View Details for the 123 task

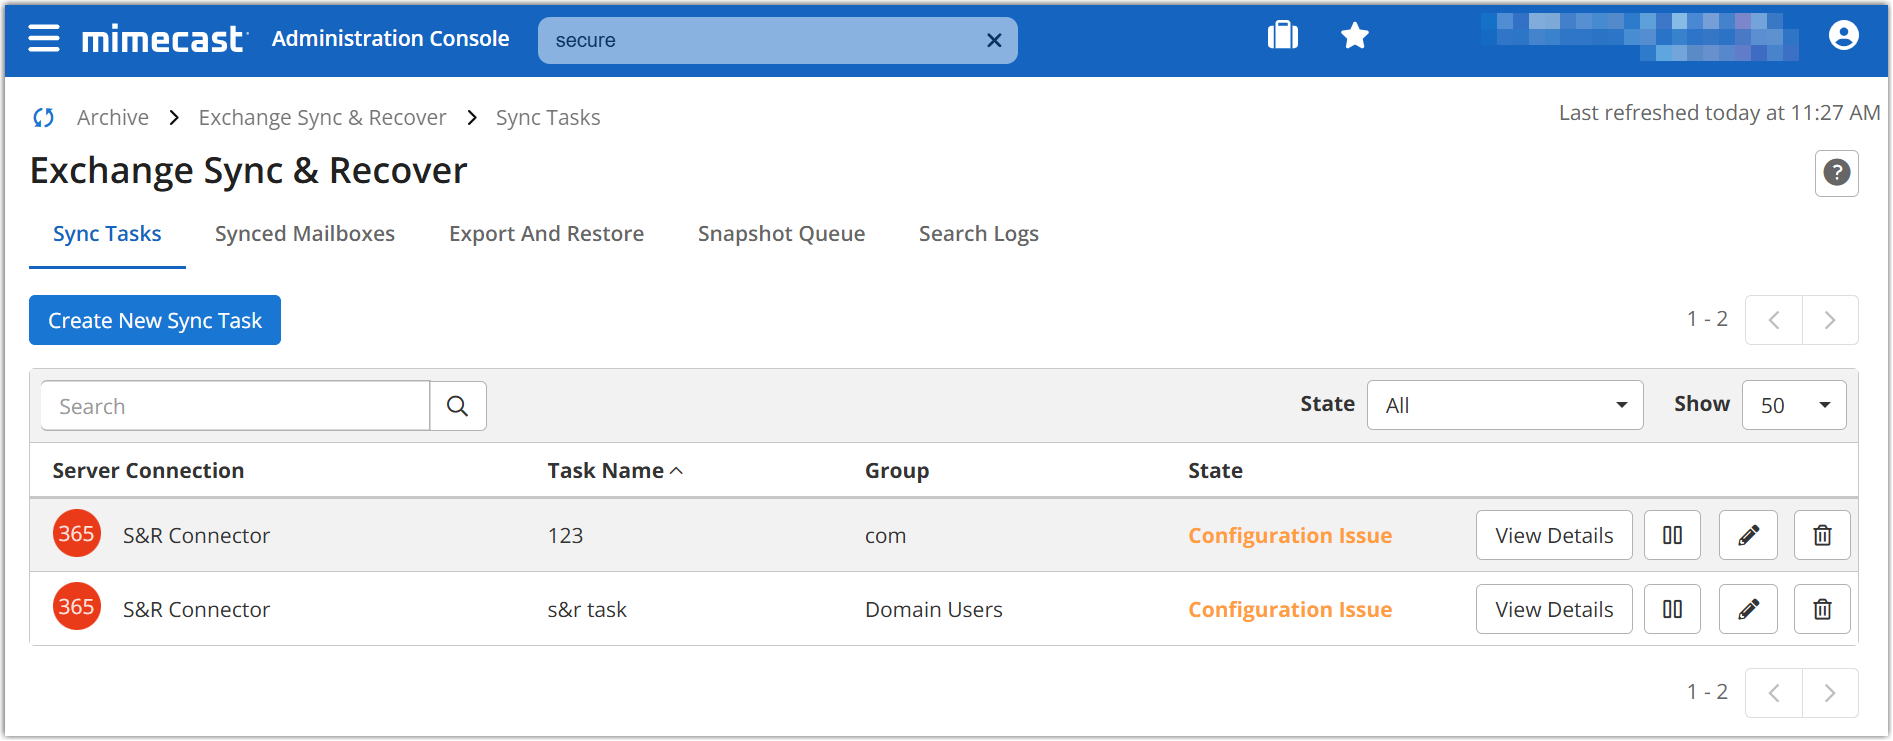(1554, 536)
